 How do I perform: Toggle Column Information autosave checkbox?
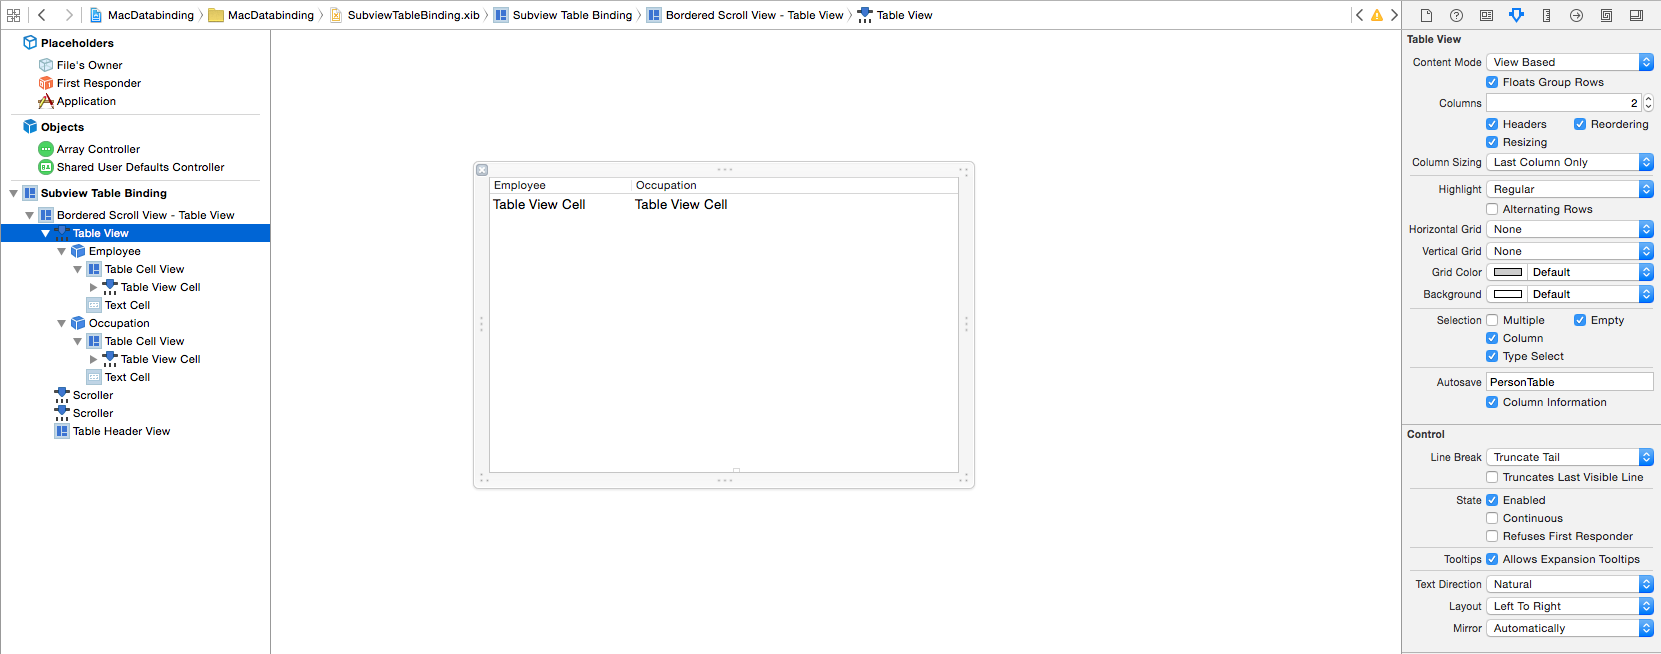(1492, 402)
